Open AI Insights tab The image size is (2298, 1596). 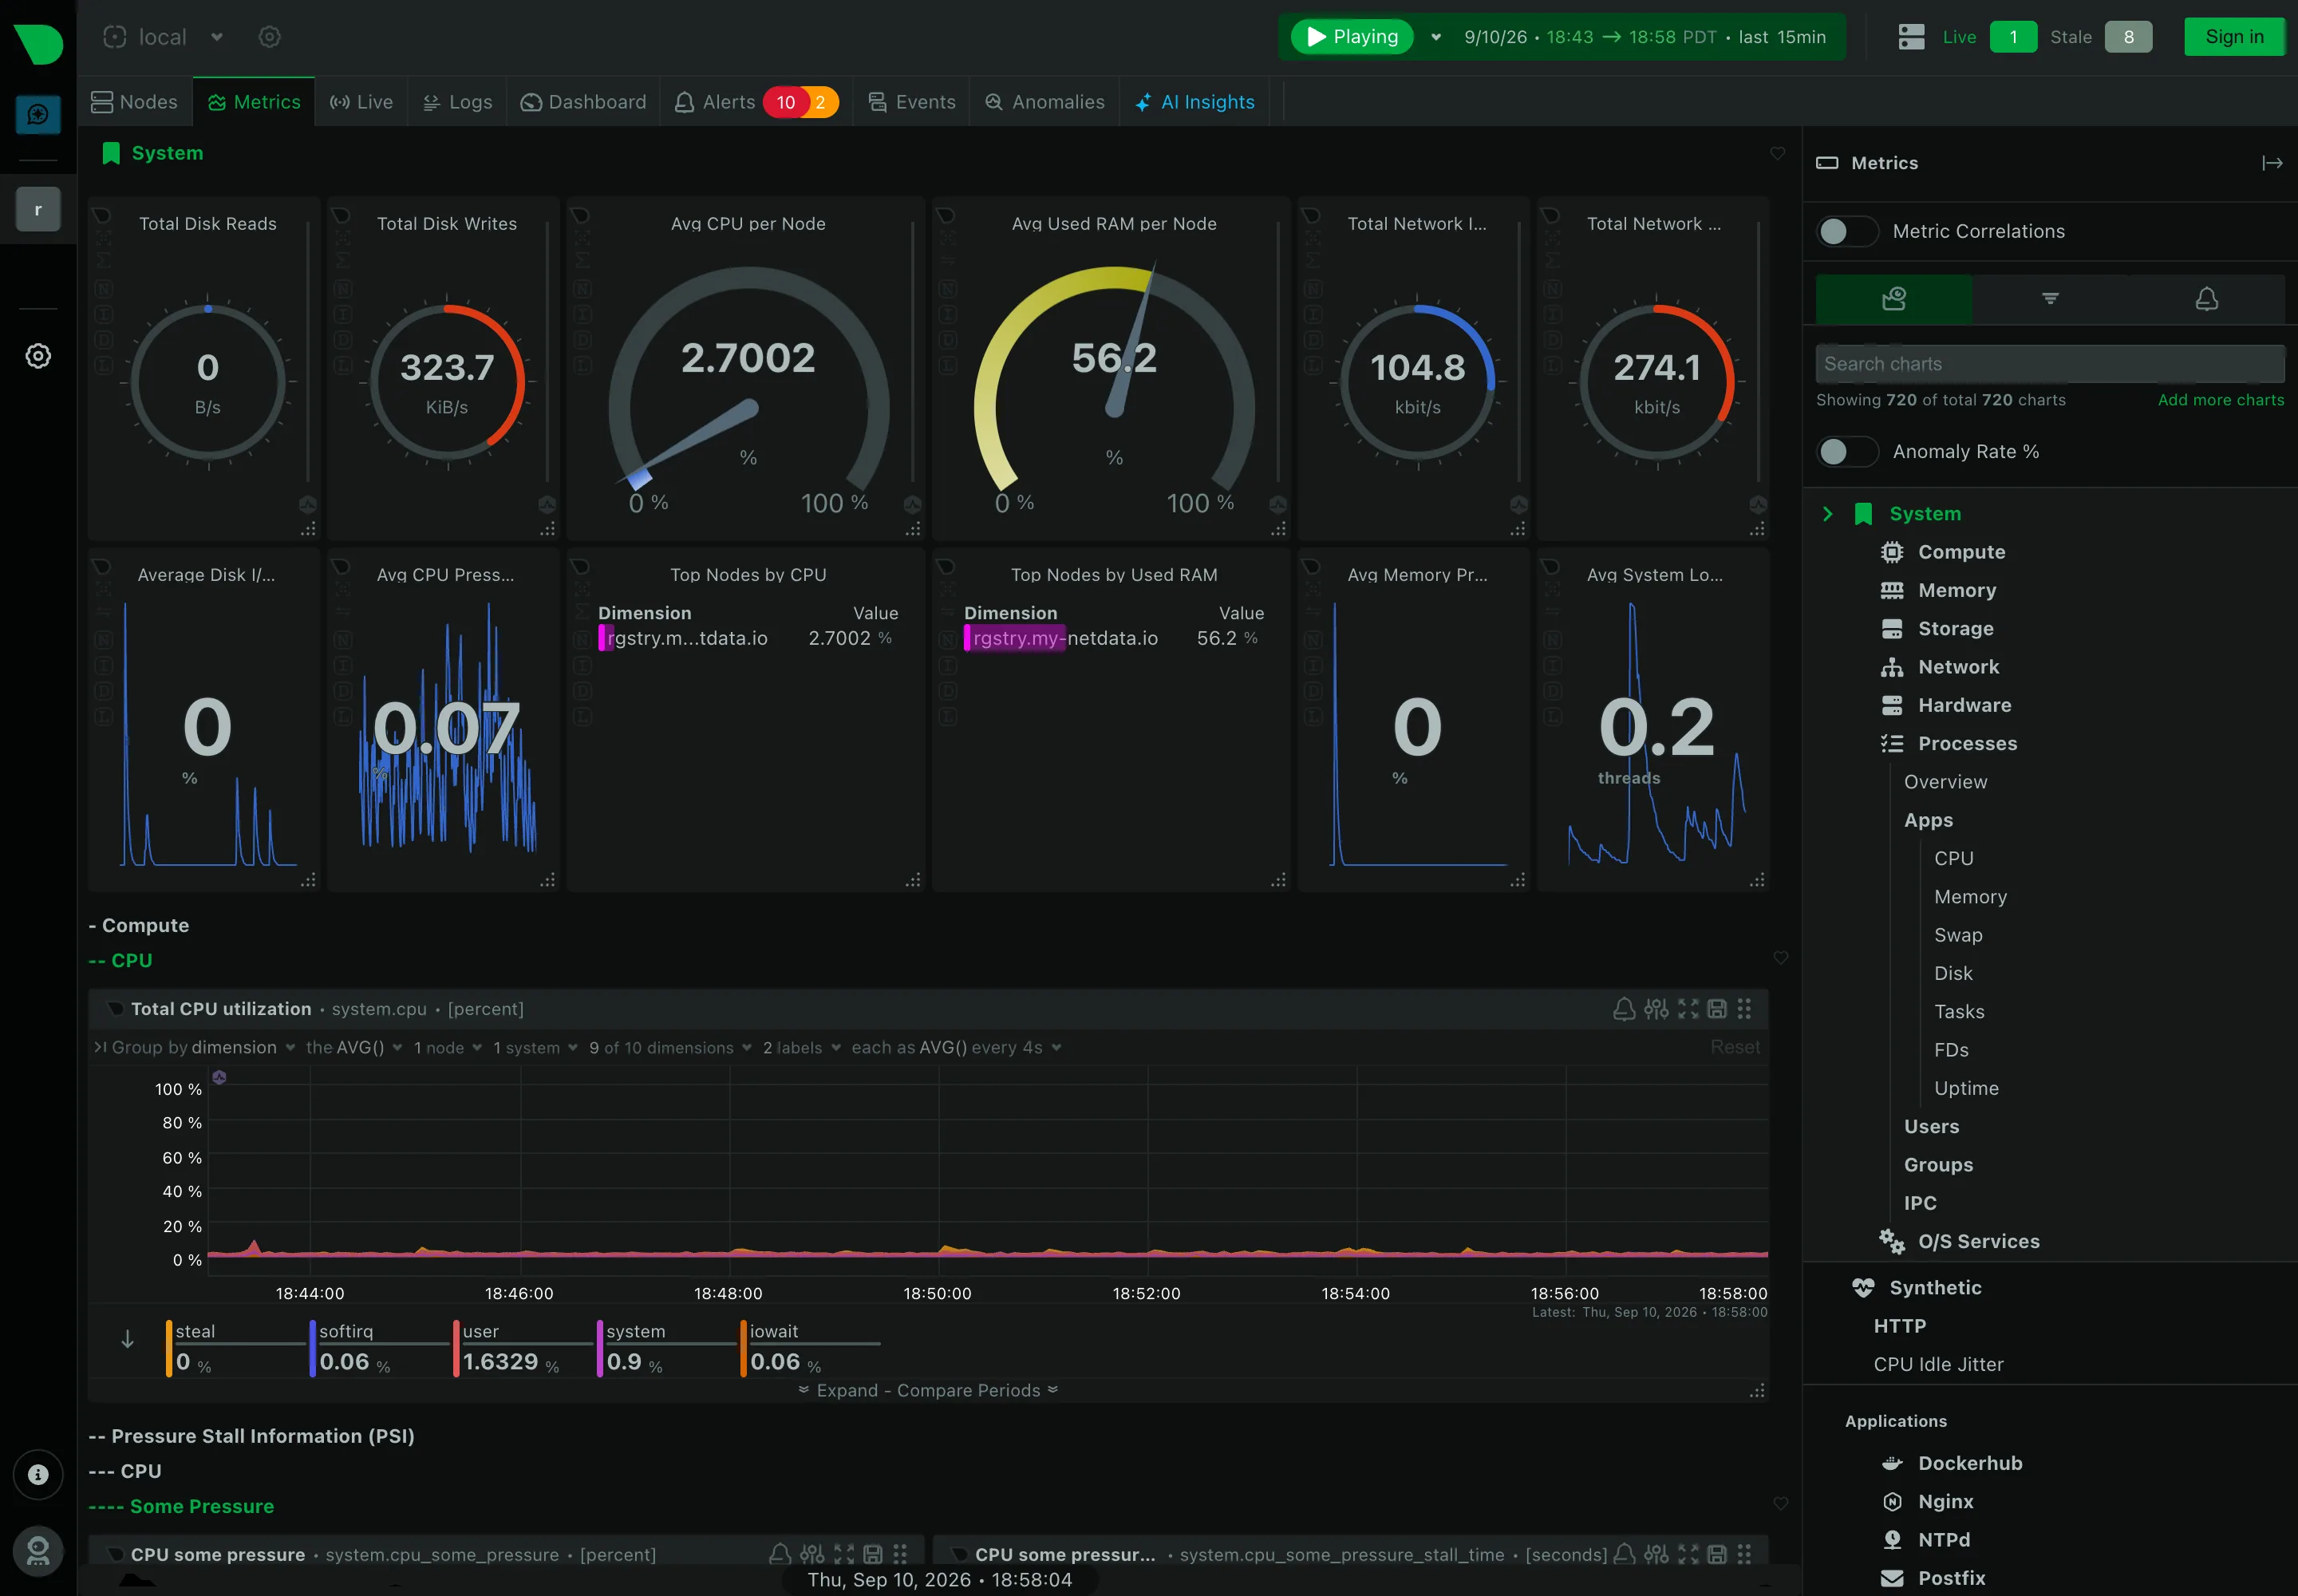(1195, 102)
